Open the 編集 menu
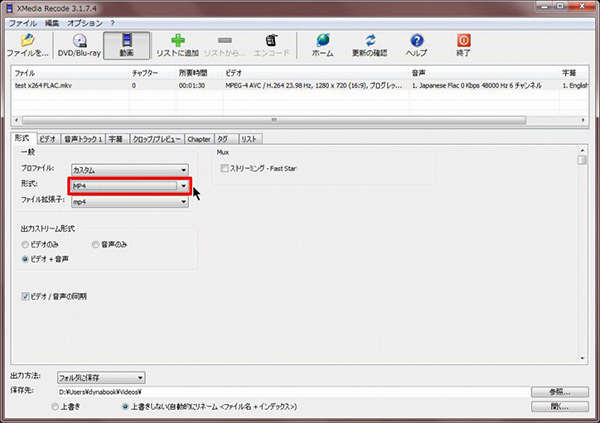 pyautogui.click(x=52, y=23)
